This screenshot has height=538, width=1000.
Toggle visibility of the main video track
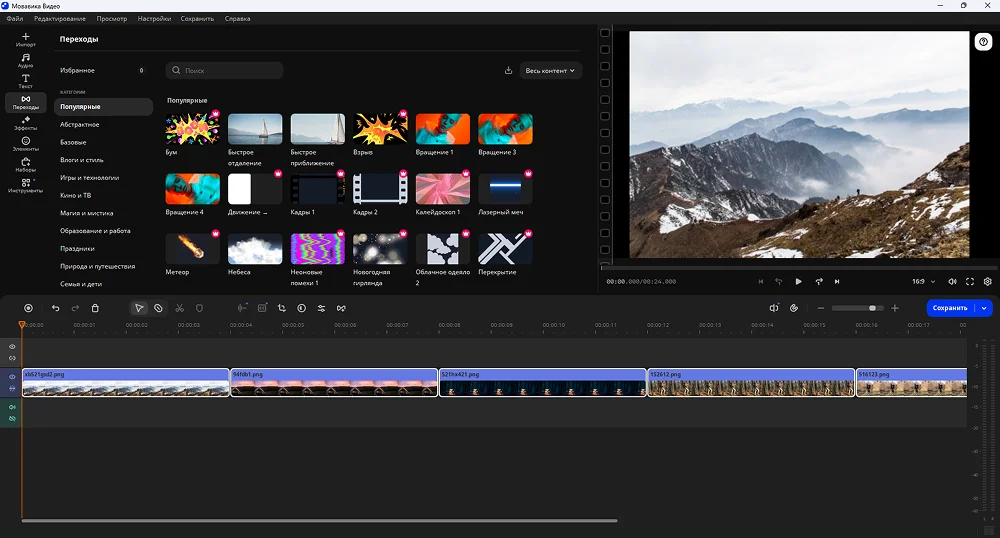12,377
